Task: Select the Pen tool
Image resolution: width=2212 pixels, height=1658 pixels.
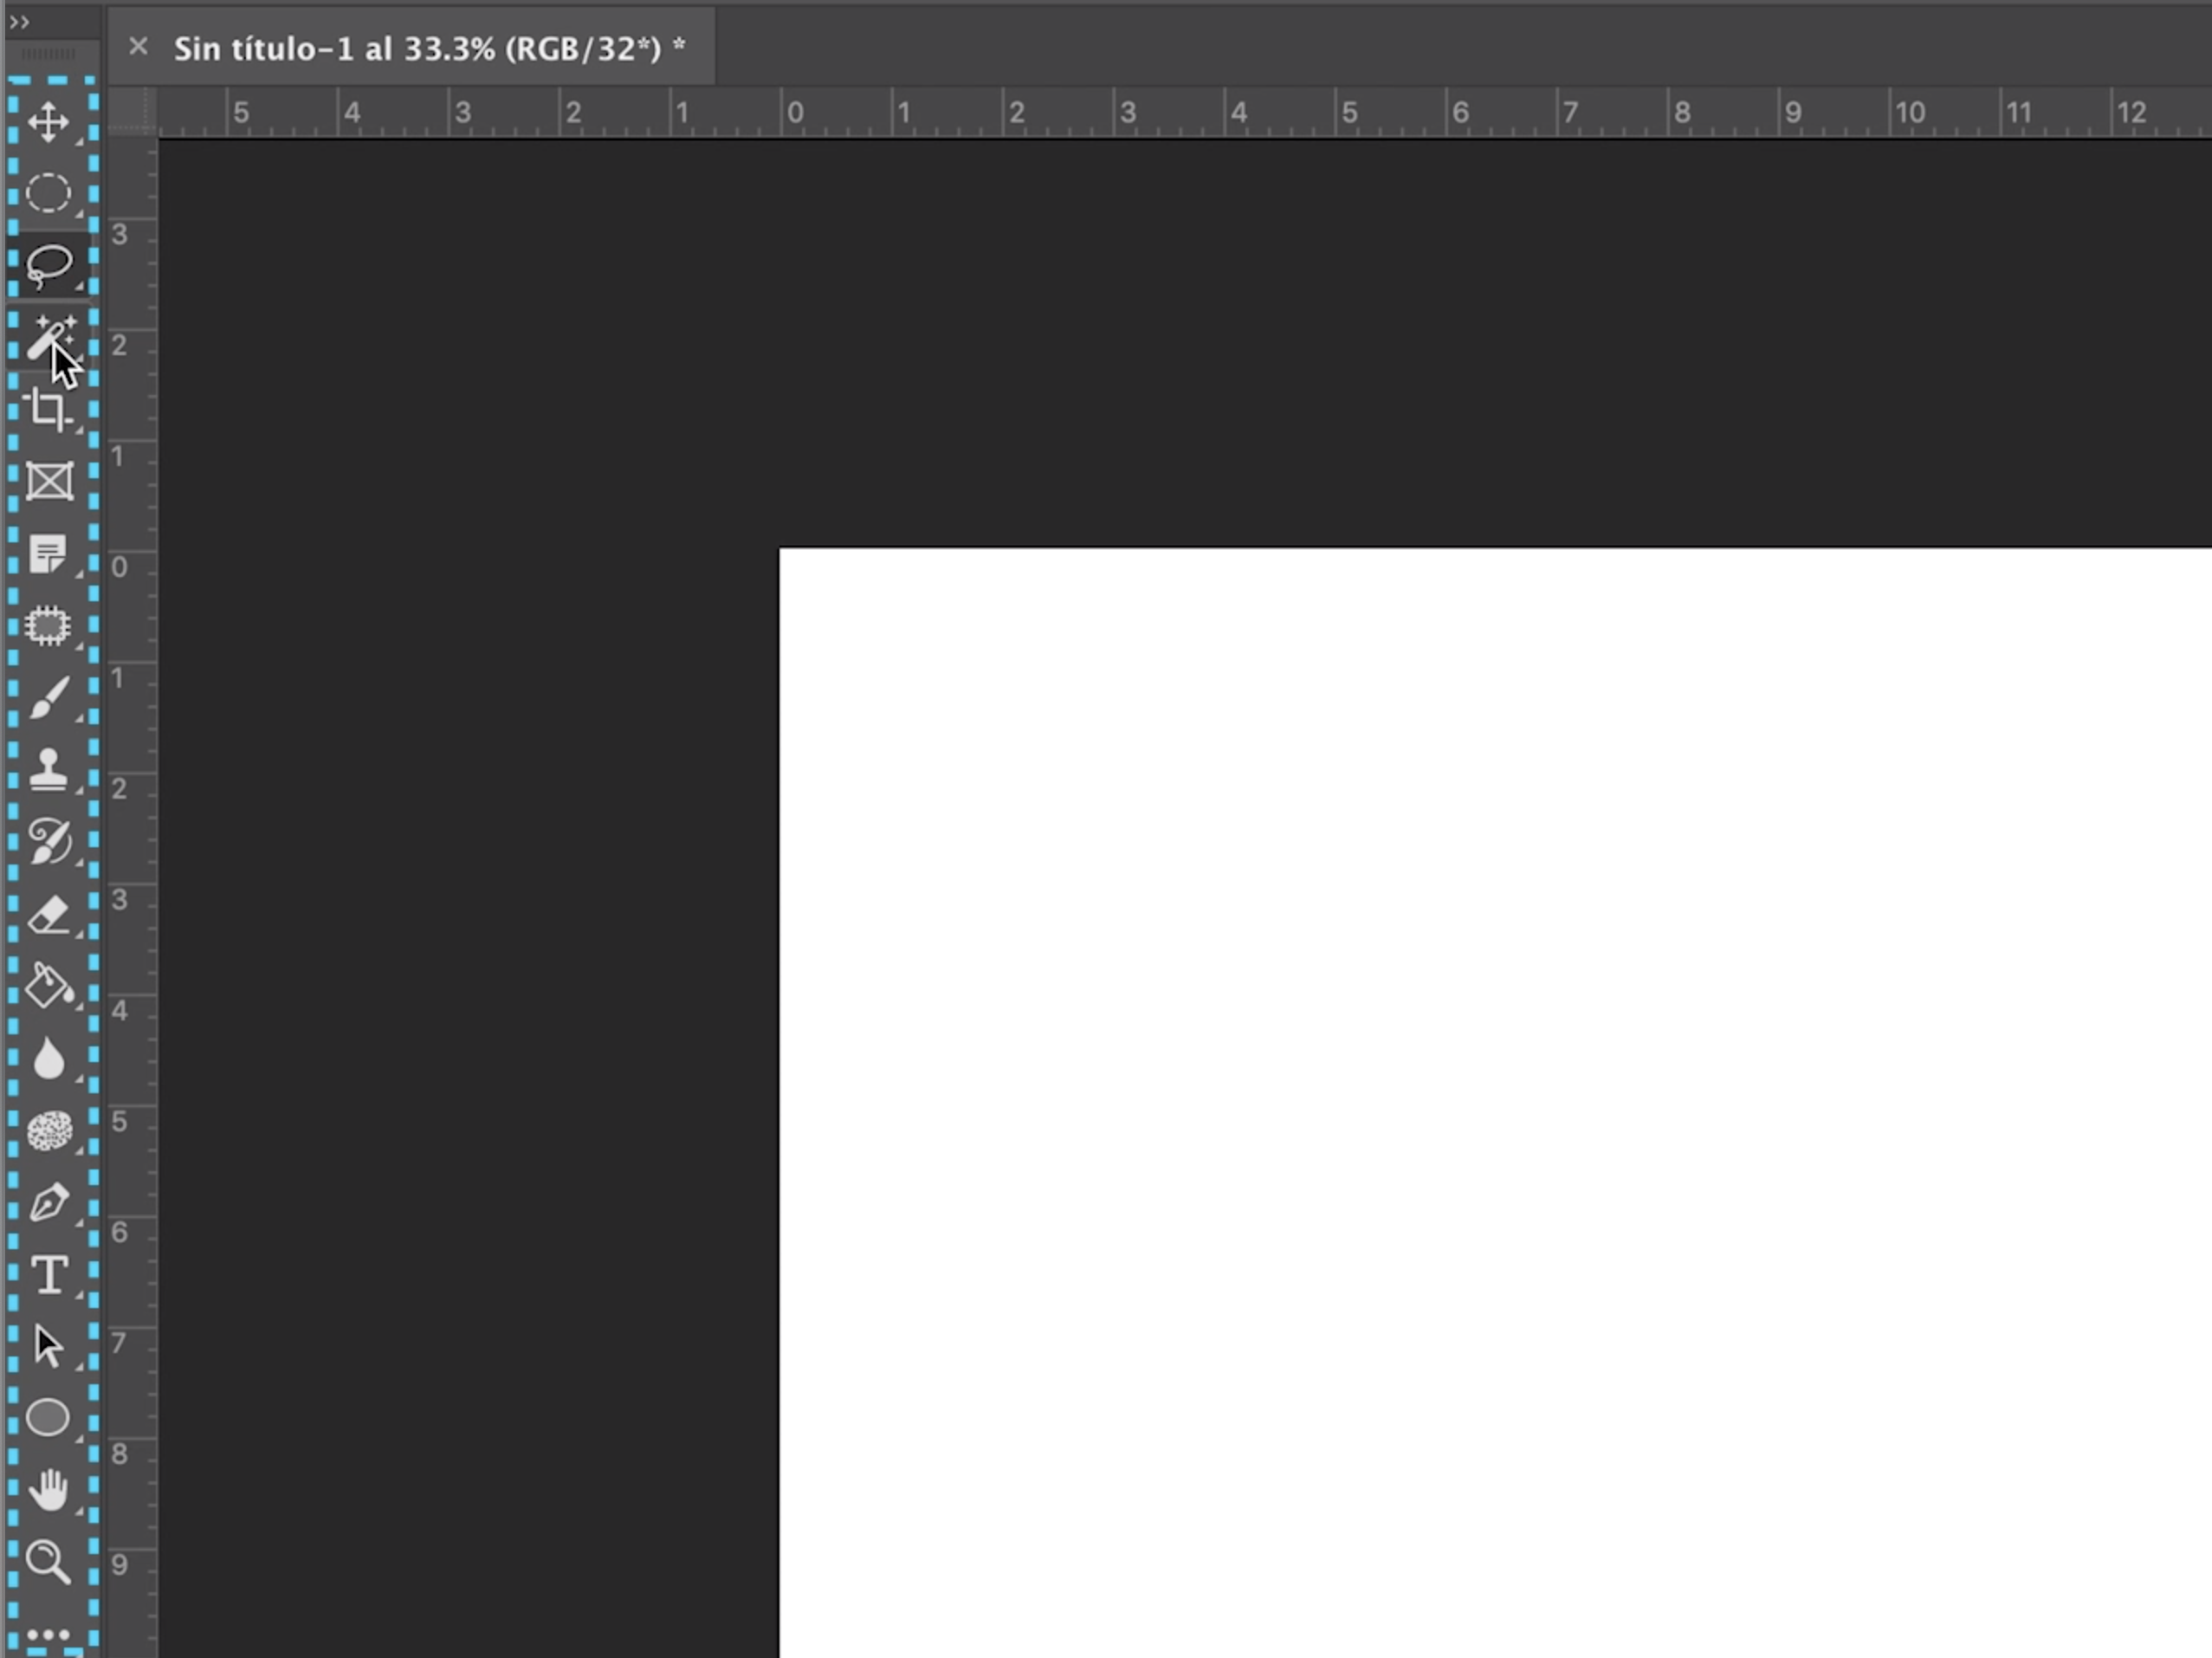Action: [x=48, y=1203]
